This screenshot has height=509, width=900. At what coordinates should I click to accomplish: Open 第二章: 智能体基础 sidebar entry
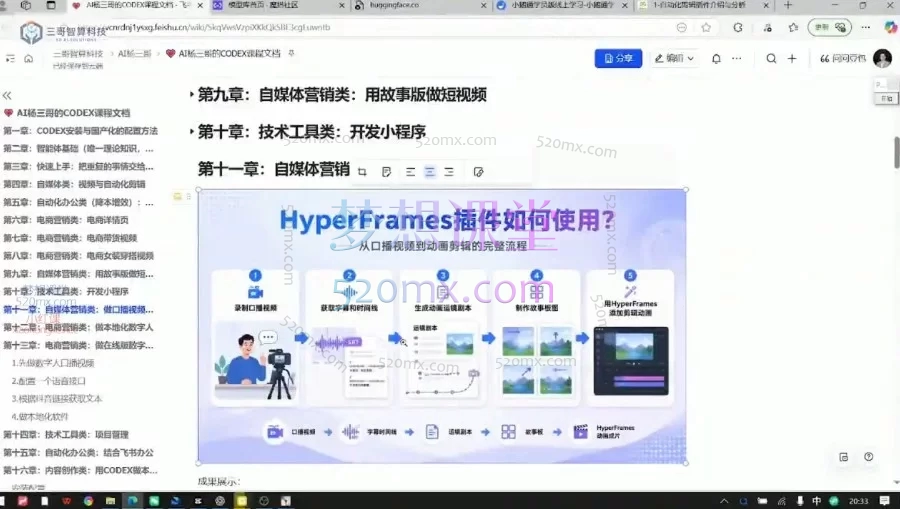click(79, 149)
